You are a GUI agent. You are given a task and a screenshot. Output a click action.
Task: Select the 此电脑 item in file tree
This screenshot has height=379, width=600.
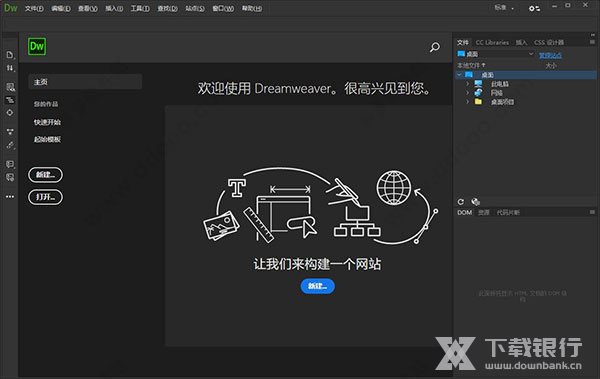tap(500, 84)
